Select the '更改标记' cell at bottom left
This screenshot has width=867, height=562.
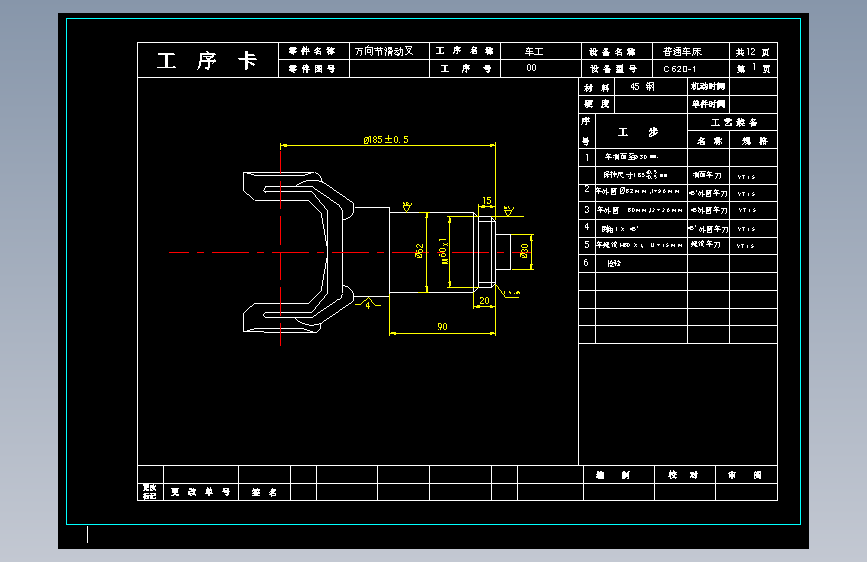150,492
